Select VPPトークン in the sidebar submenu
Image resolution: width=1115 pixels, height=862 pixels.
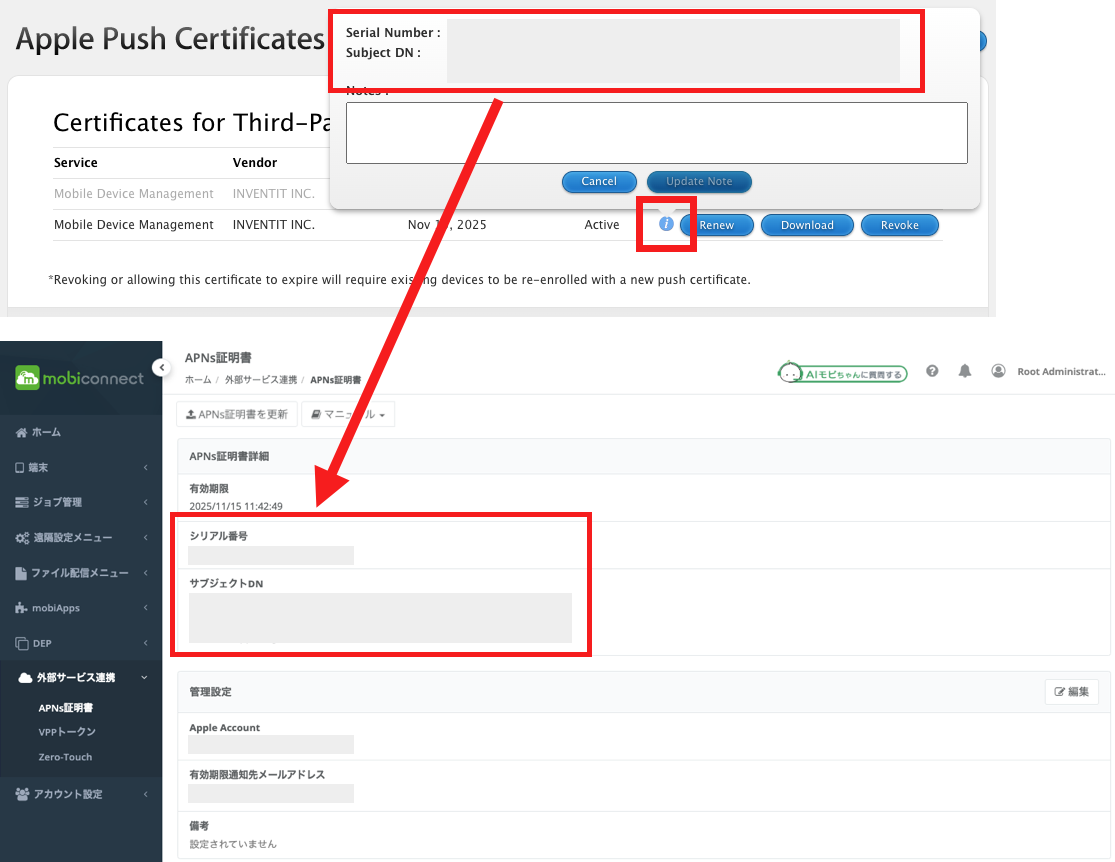pos(67,732)
